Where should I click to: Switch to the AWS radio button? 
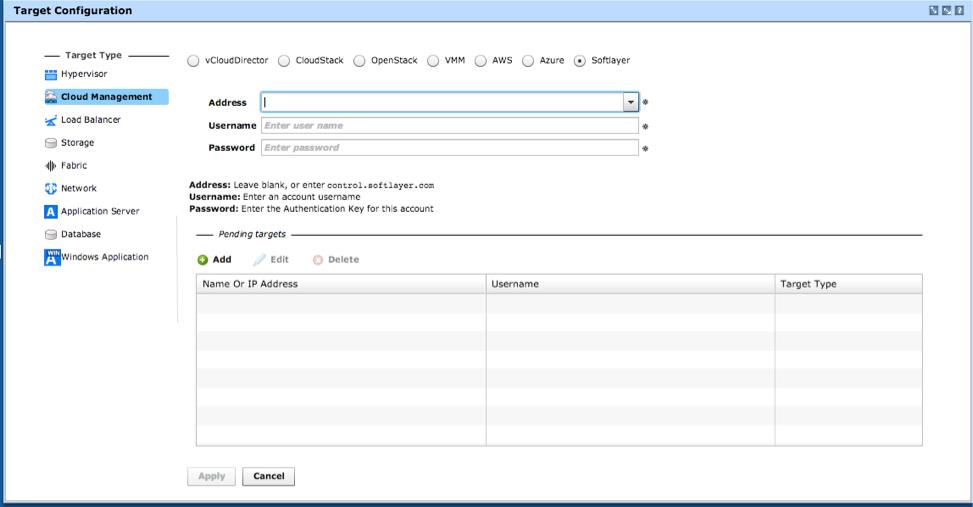(481, 61)
